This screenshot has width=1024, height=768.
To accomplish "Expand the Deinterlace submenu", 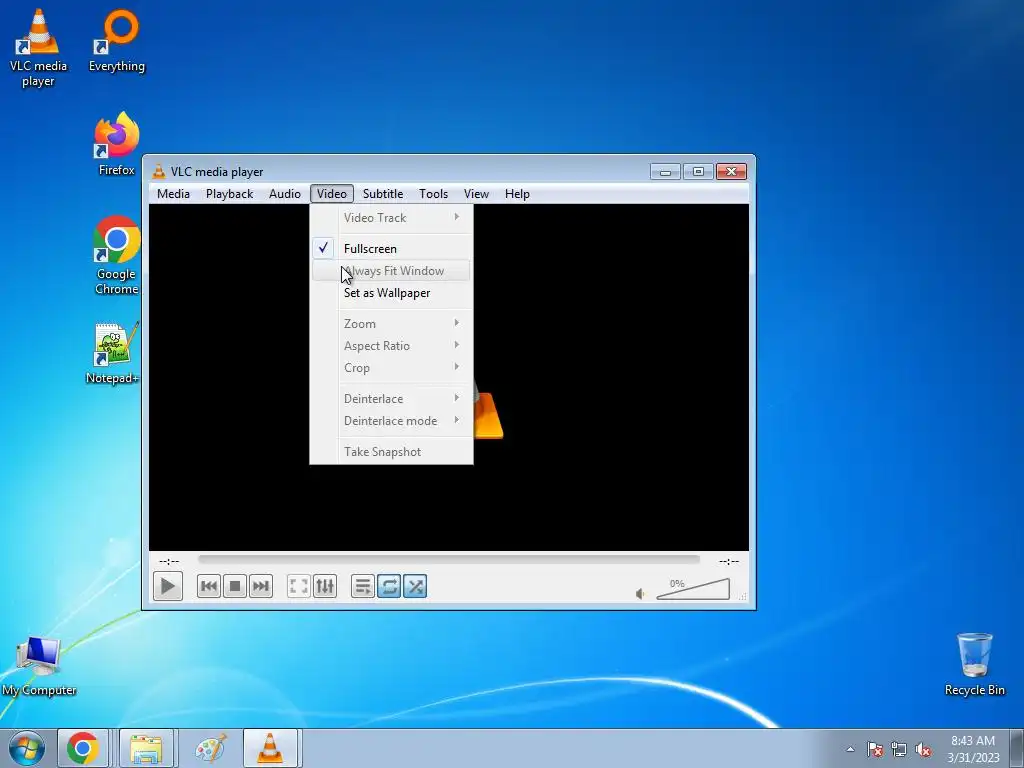I will 391,399.
